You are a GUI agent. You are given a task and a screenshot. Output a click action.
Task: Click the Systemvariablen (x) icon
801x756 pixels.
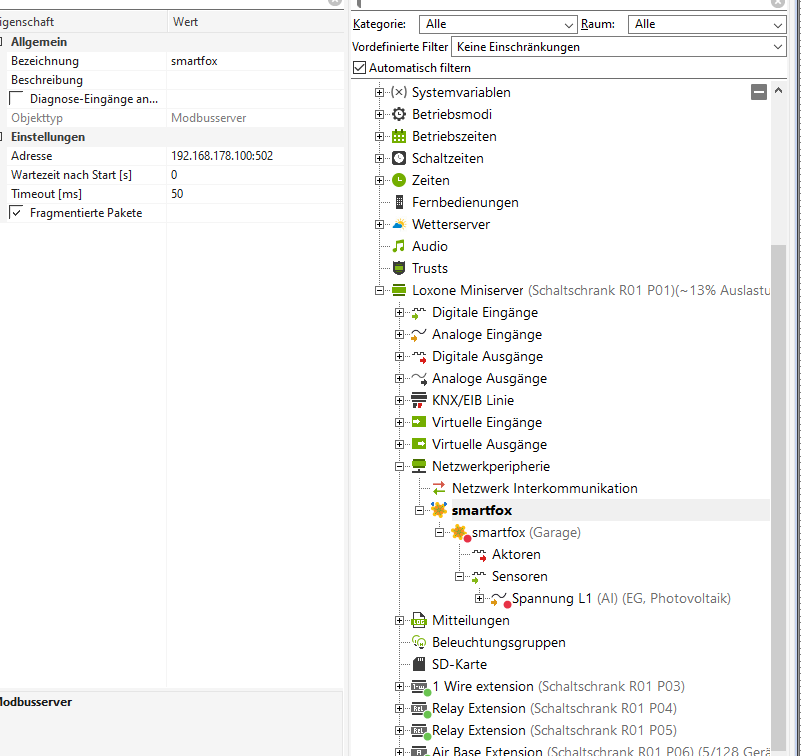pos(399,92)
